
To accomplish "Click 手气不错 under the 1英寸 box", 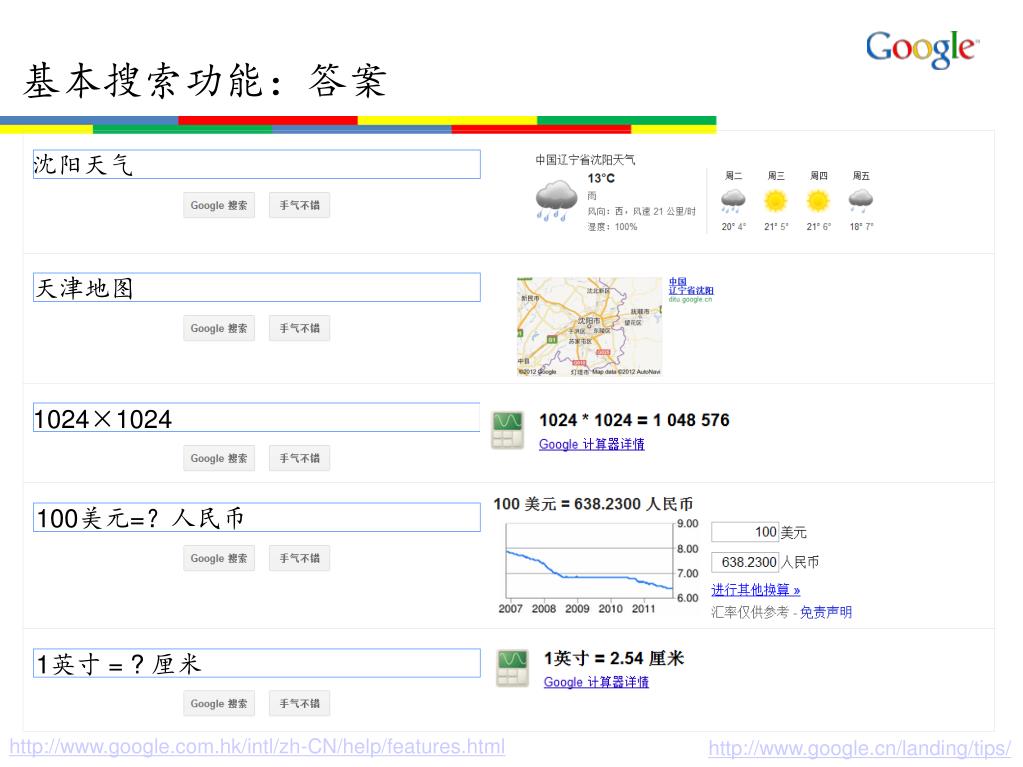I will click(x=299, y=704).
